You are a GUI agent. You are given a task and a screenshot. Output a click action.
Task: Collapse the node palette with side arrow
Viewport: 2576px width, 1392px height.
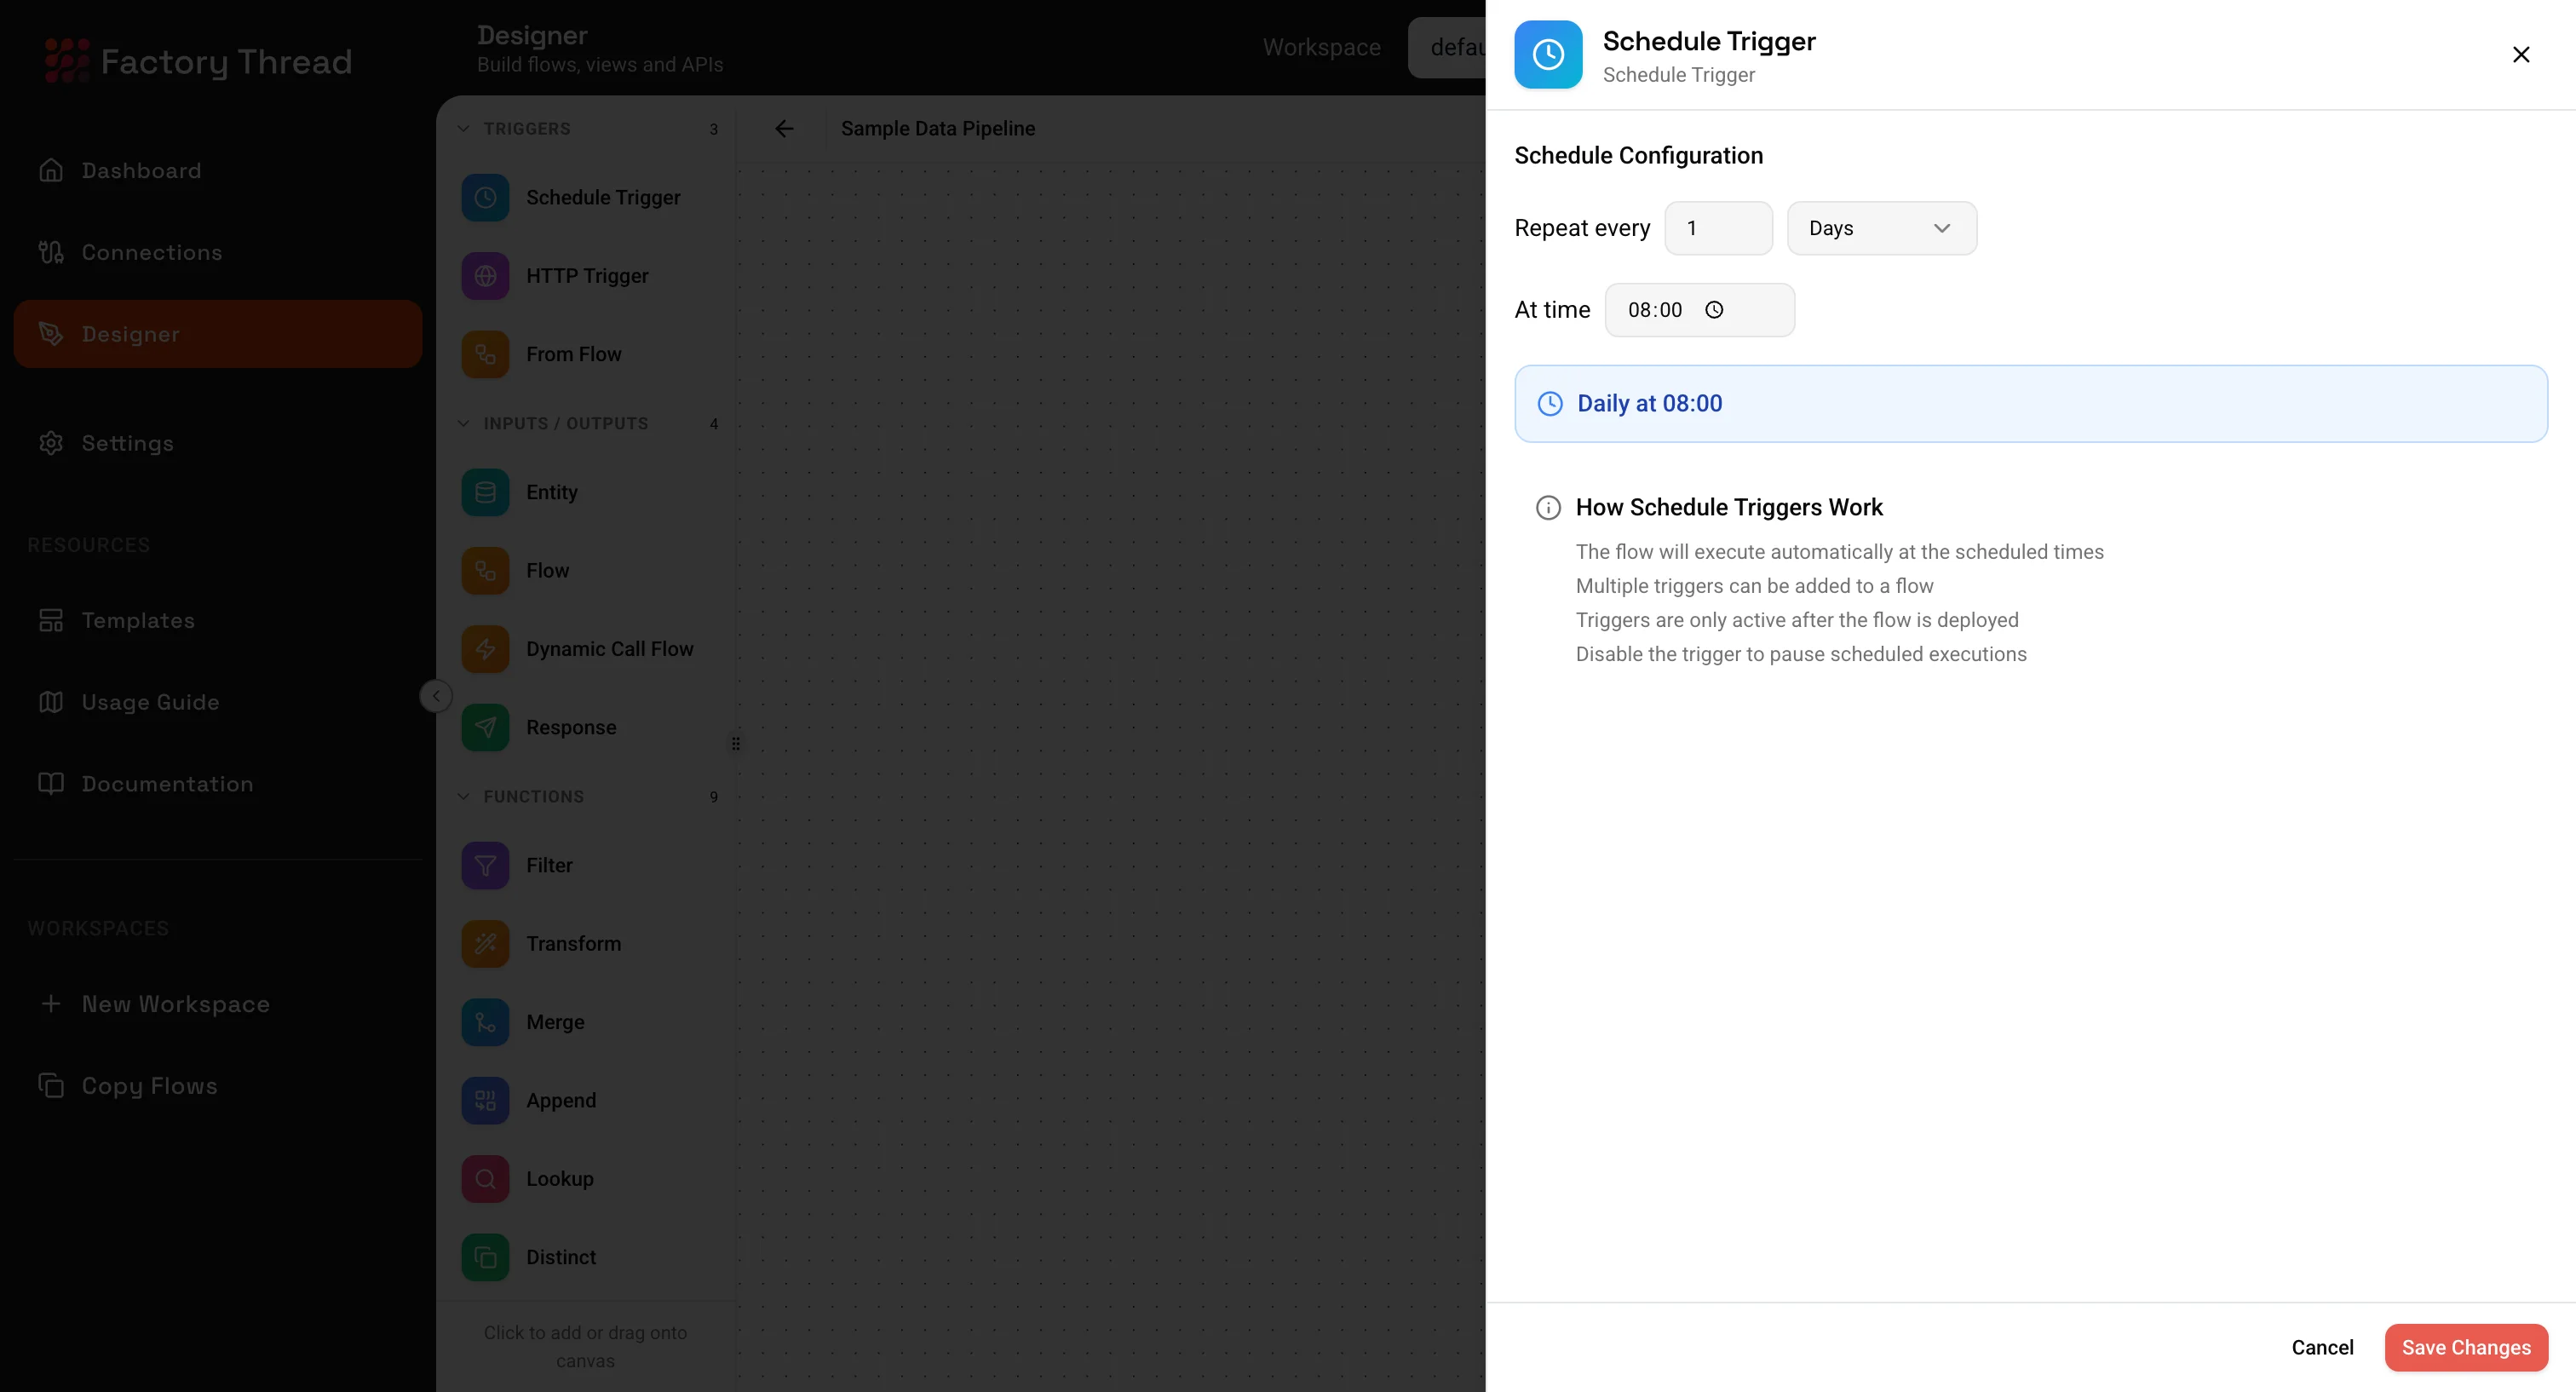tap(435, 695)
